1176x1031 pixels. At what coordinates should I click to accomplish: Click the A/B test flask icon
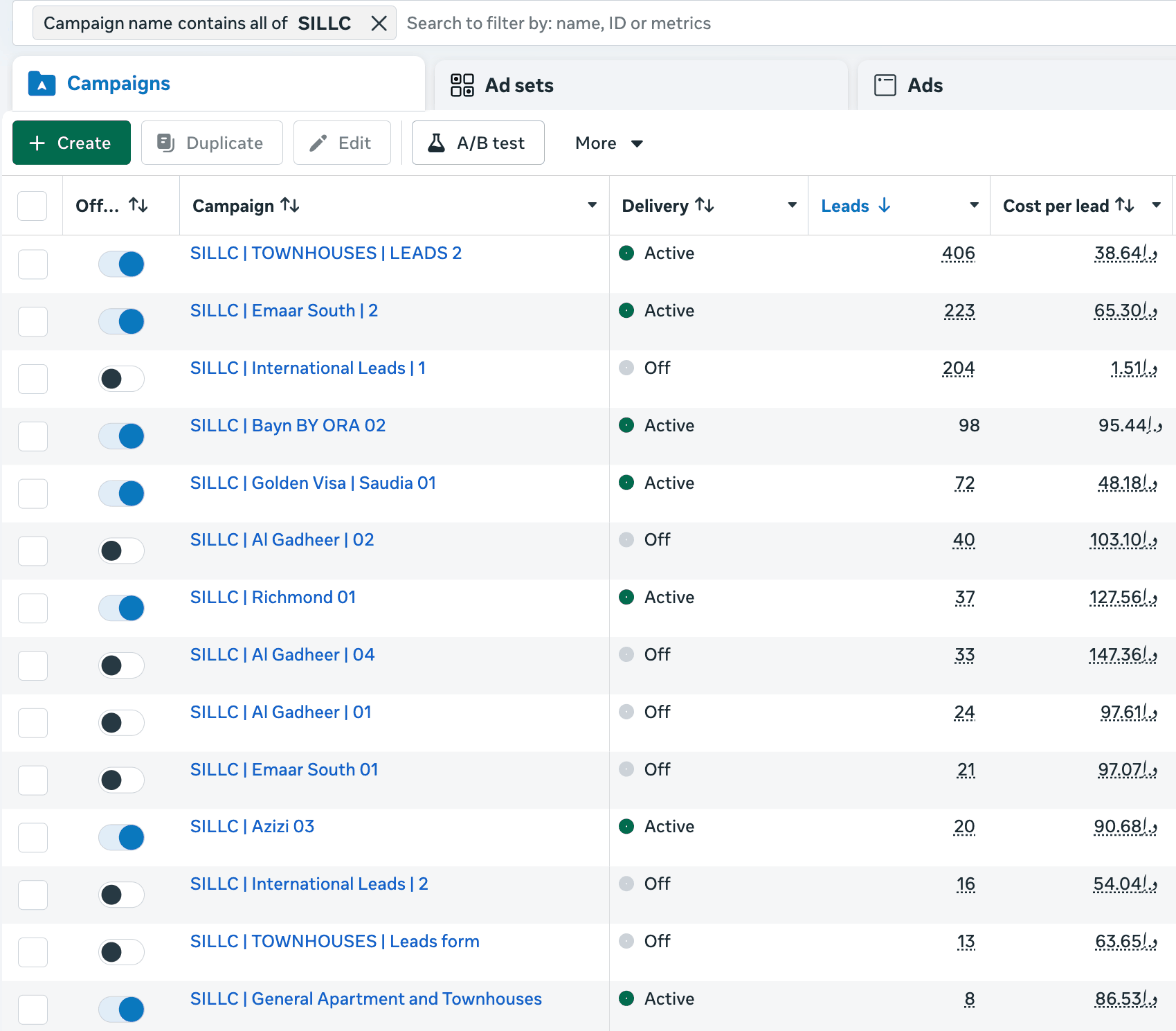436,142
